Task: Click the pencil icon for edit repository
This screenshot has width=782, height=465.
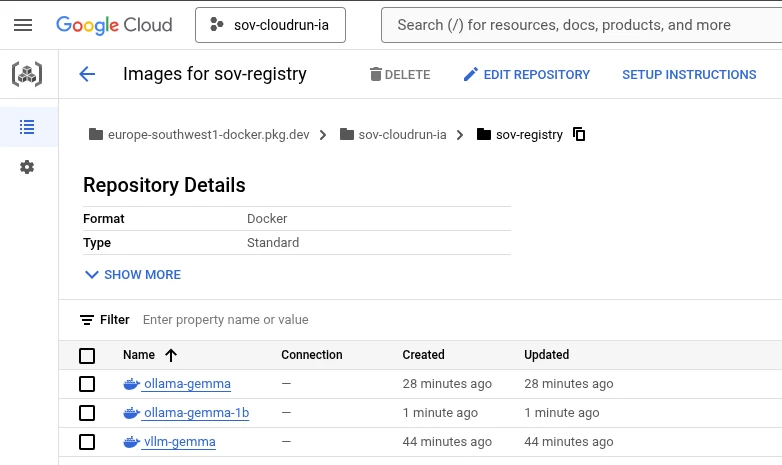Action: pos(470,74)
